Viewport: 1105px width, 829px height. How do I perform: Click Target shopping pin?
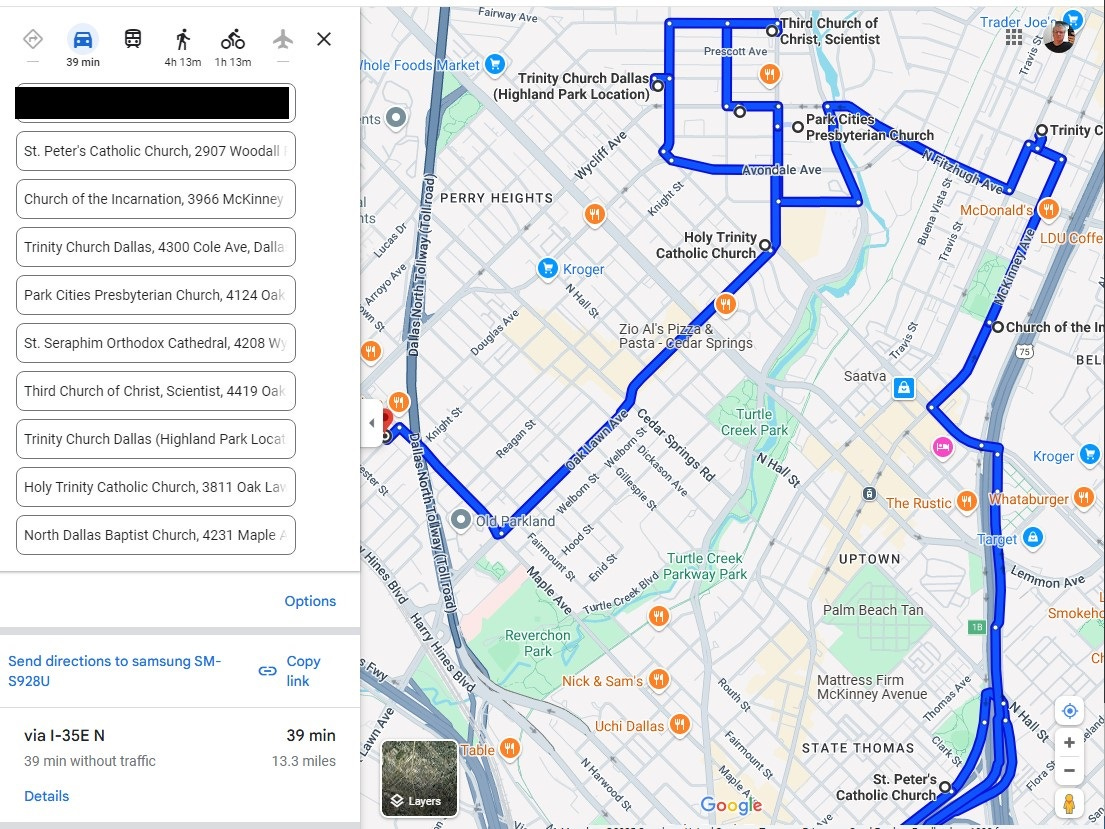[1032, 537]
